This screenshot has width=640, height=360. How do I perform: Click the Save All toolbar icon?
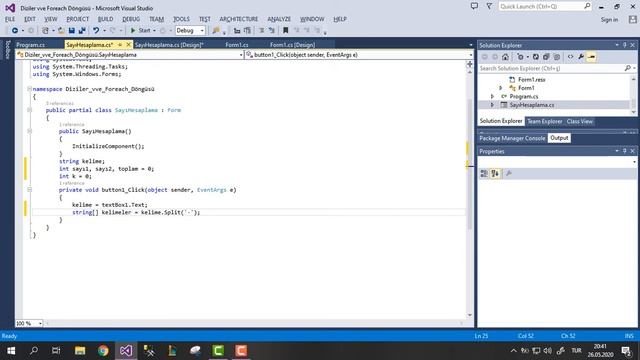(82, 31)
